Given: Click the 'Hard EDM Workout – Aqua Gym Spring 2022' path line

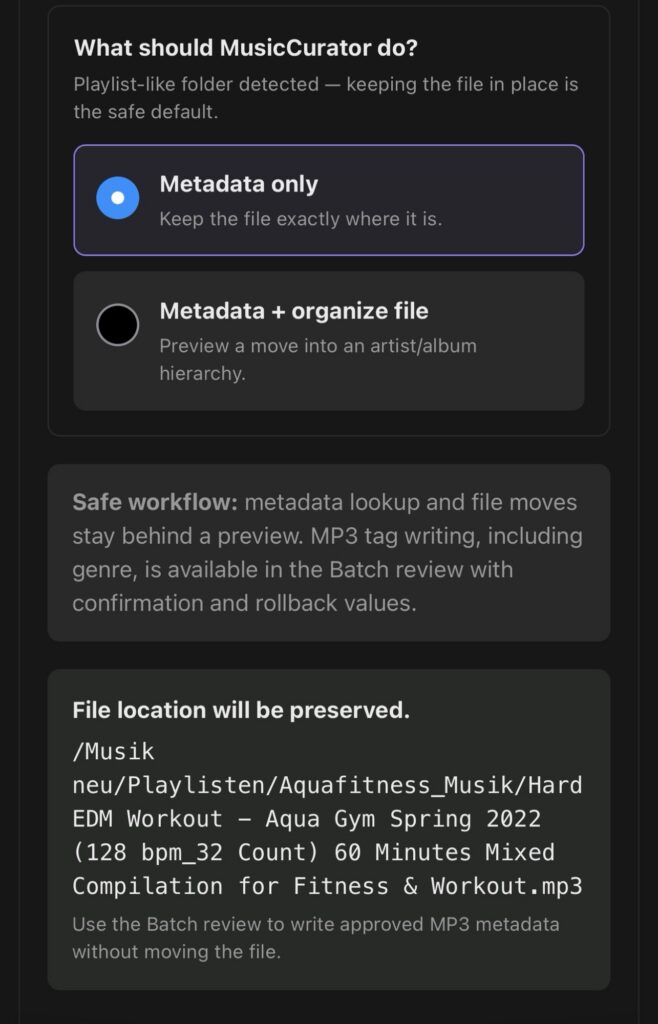Looking at the screenshot, I should pyautogui.click(x=307, y=818).
